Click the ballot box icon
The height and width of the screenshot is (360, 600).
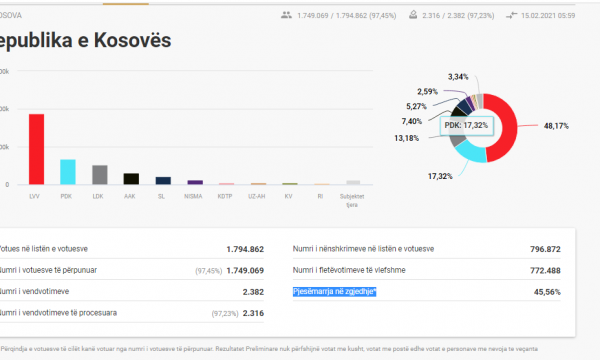point(413,15)
